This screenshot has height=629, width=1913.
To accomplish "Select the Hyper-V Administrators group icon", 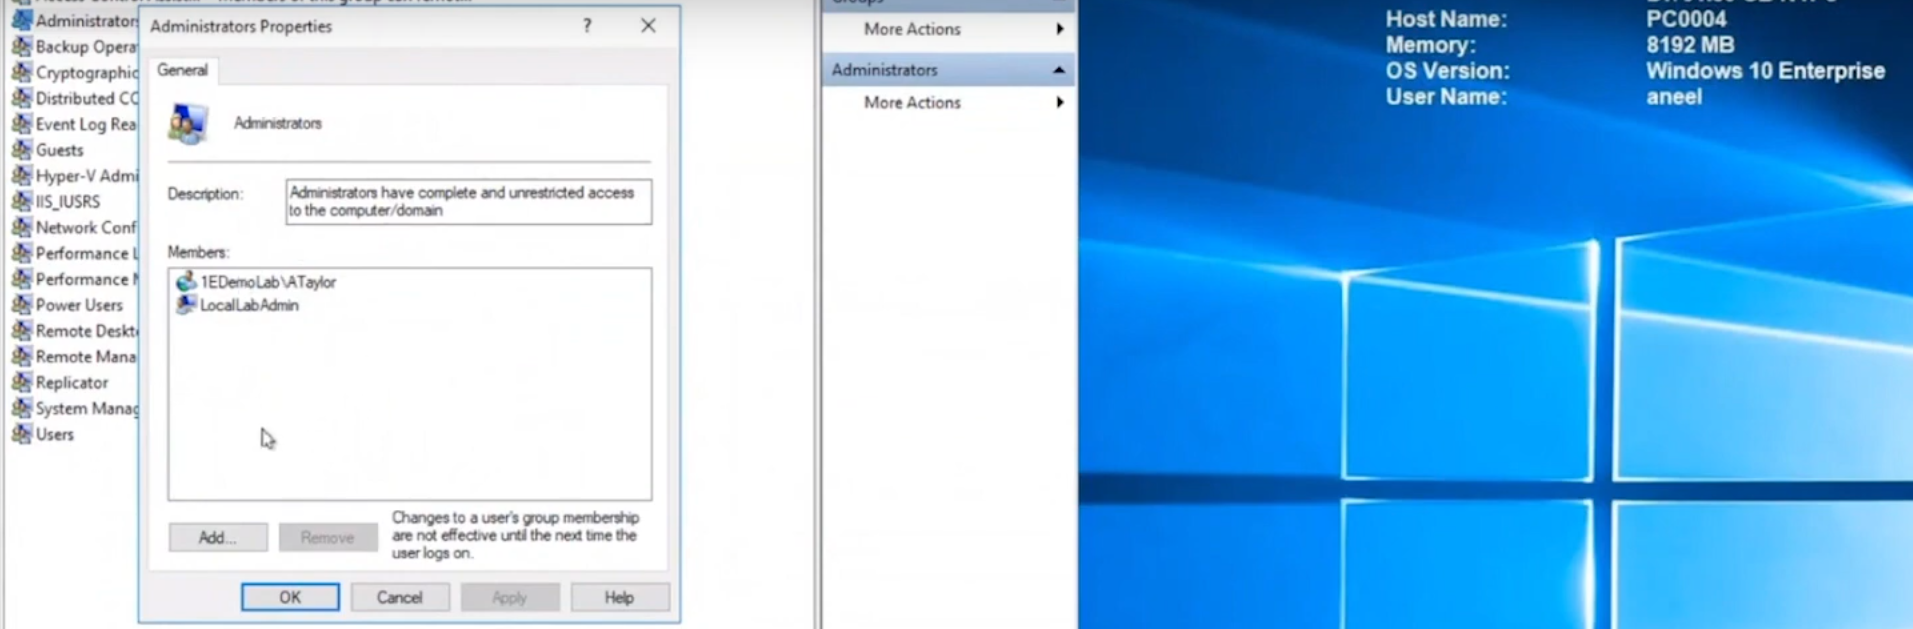I will 21,176.
